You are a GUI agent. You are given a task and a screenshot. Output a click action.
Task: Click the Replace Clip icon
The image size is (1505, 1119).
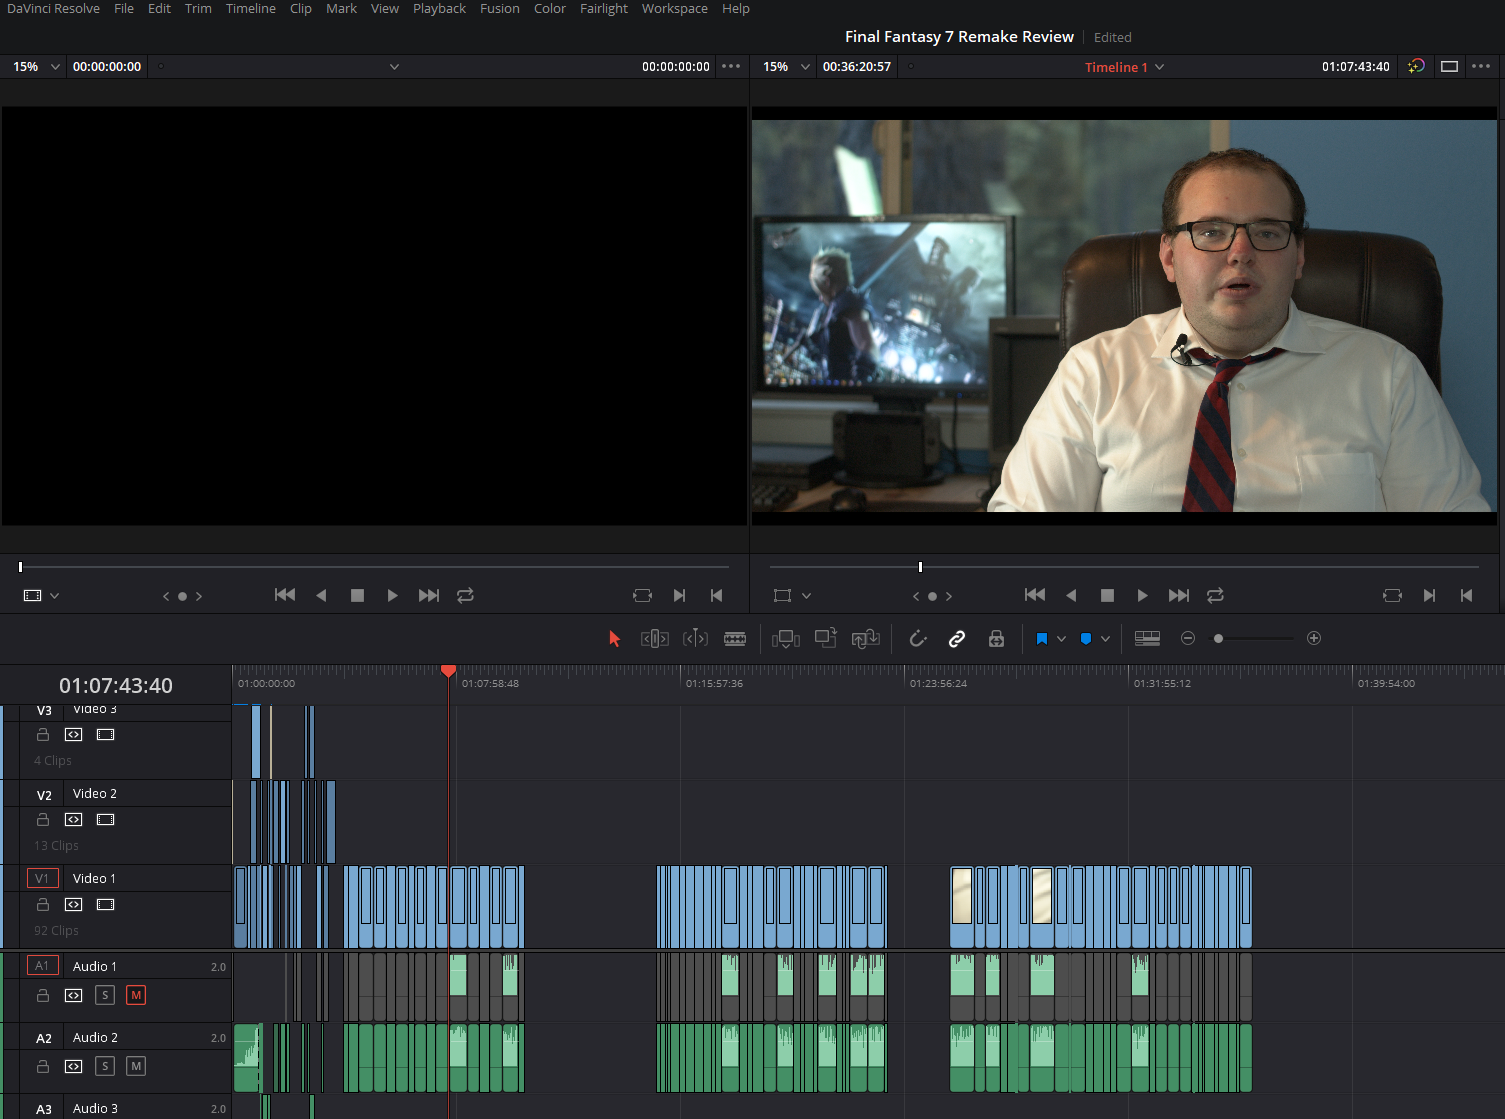pos(866,638)
